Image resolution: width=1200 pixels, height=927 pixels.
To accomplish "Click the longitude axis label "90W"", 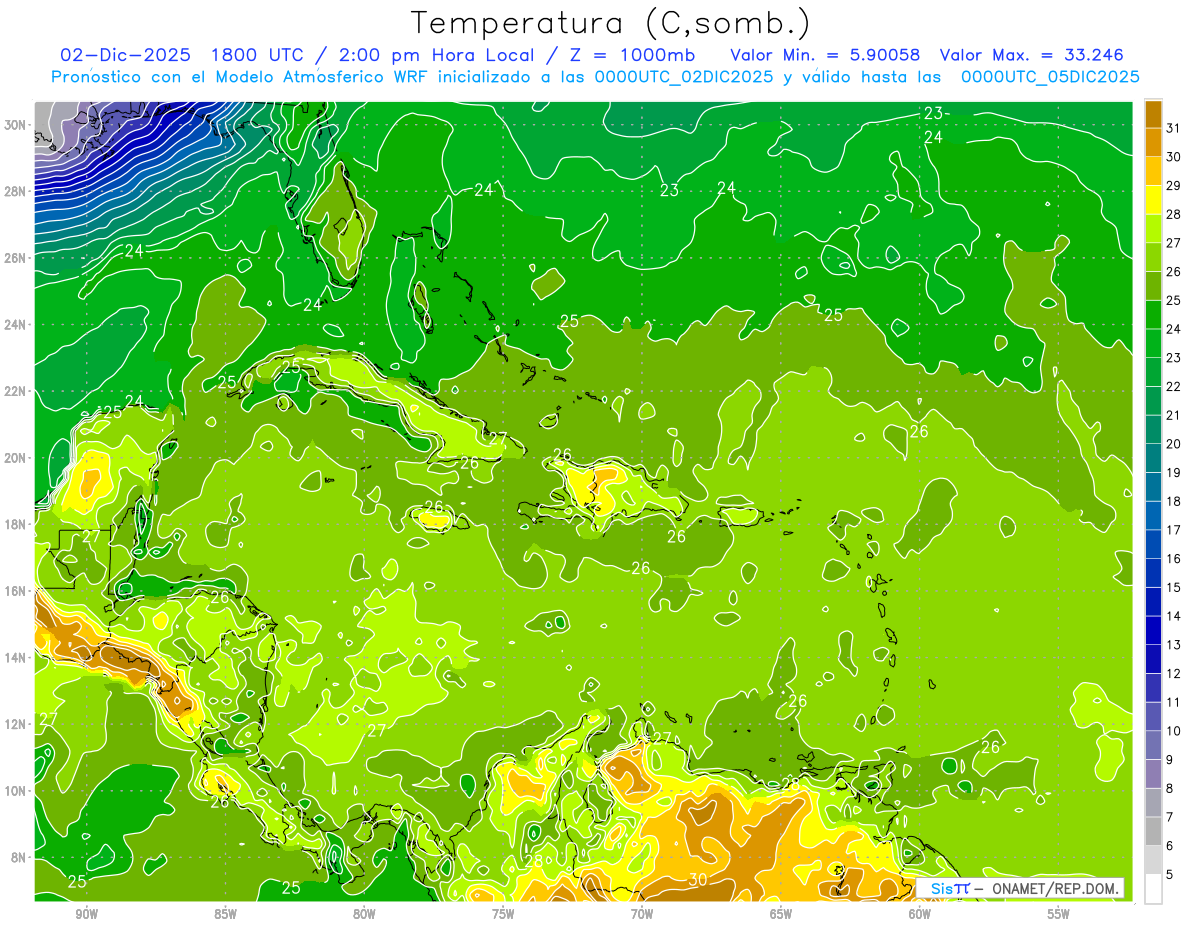I will point(86,913).
